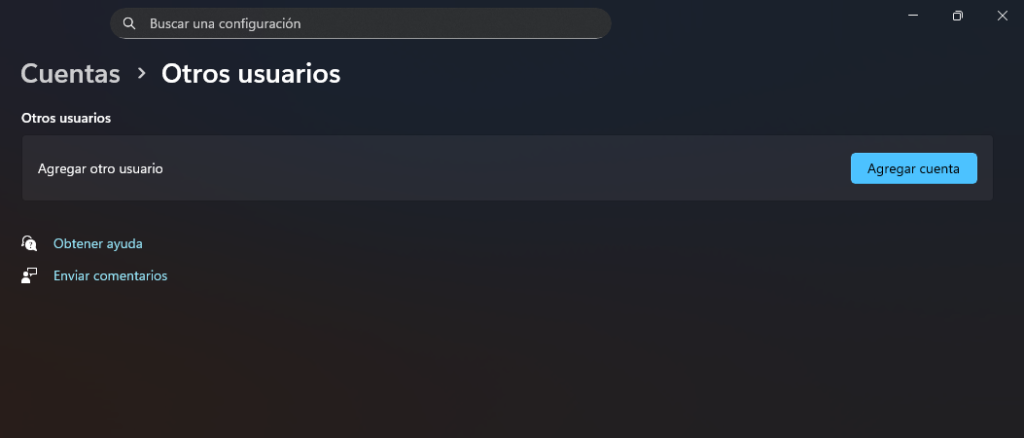1024x438 pixels.
Task: Click the Obtener ayuda help icon
Action: pyautogui.click(x=29, y=243)
